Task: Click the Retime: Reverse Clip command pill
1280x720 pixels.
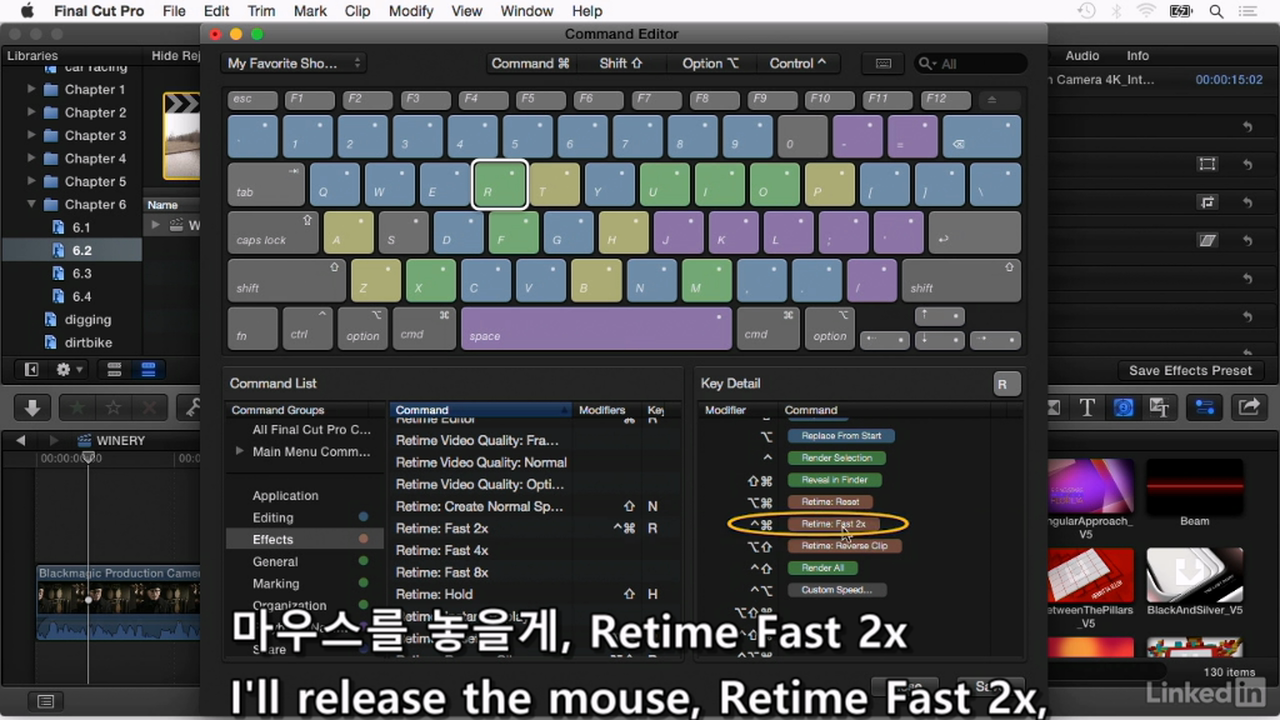Action: tap(844, 546)
